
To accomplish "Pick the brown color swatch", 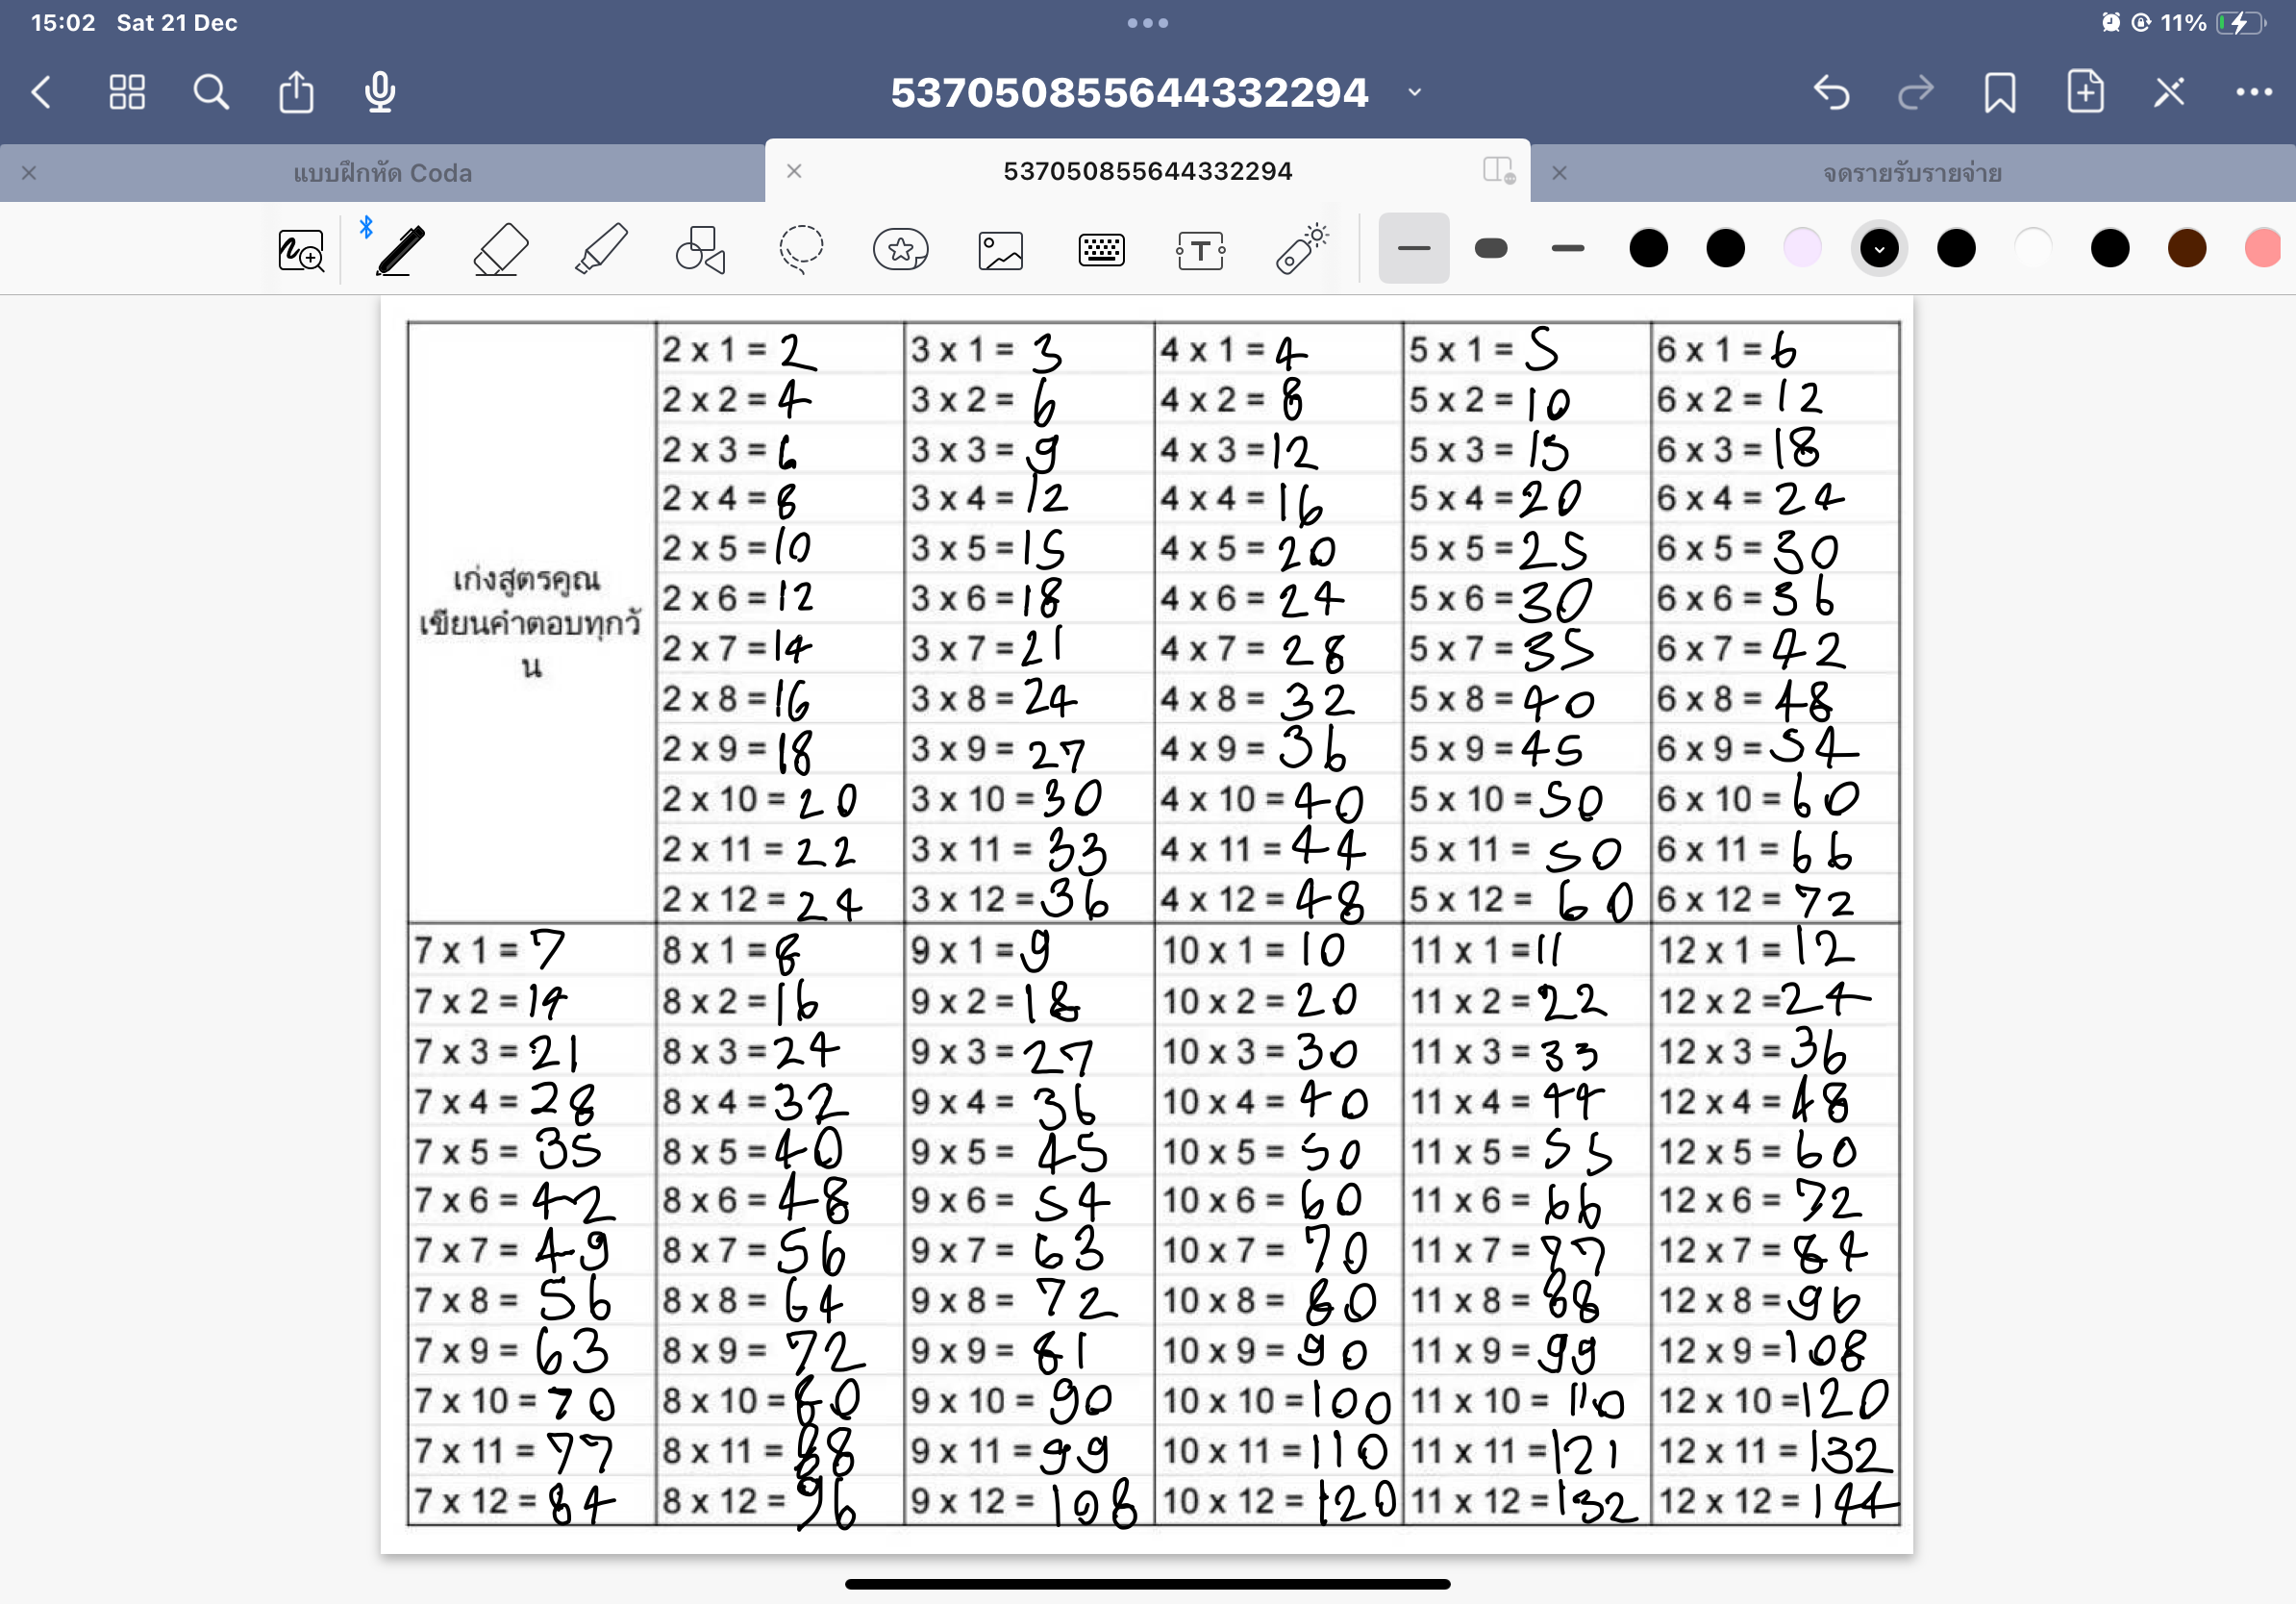I will 2187,248.
